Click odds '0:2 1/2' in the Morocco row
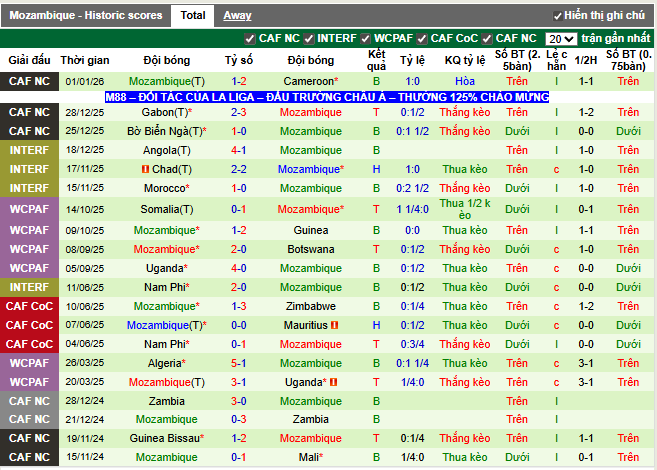657x470 pixels. pos(412,189)
